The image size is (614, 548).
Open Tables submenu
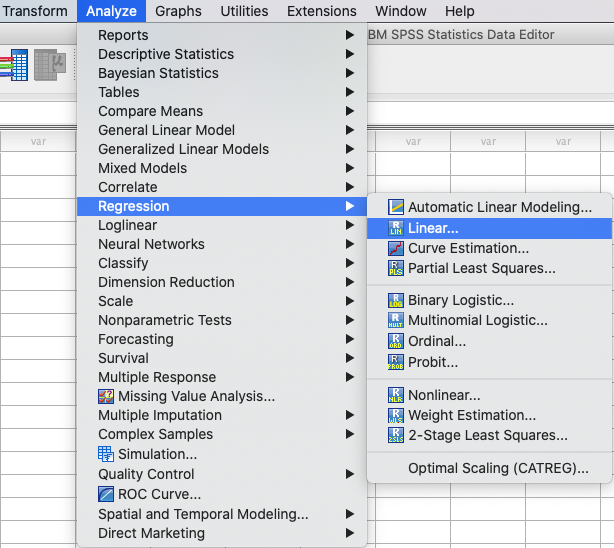coord(222,92)
